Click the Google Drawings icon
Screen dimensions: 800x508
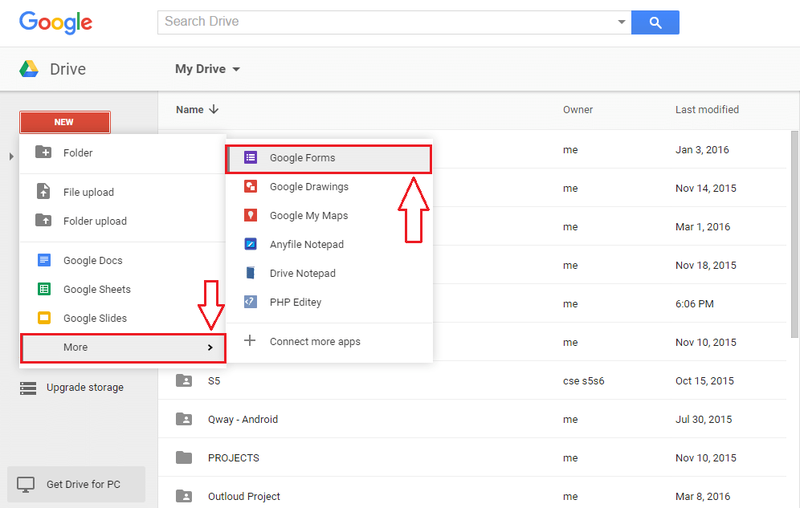pyautogui.click(x=251, y=186)
